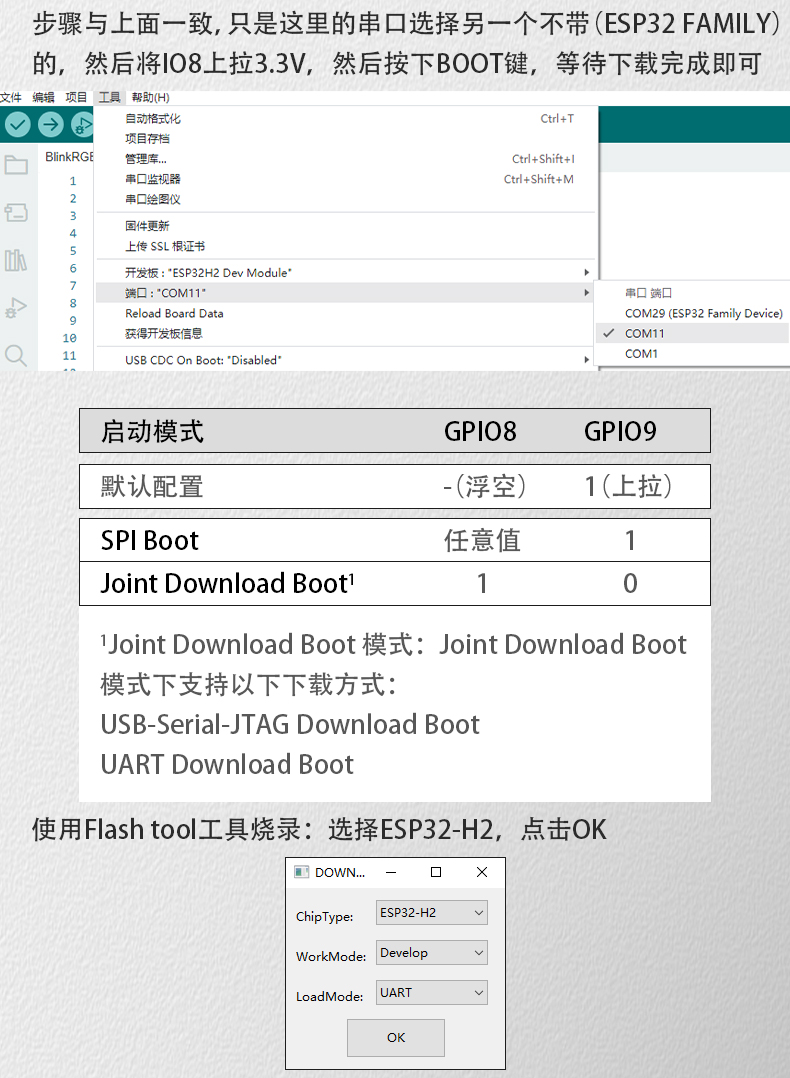Click the Upload arrow icon
This screenshot has width=790, height=1078.
[x=50, y=124]
